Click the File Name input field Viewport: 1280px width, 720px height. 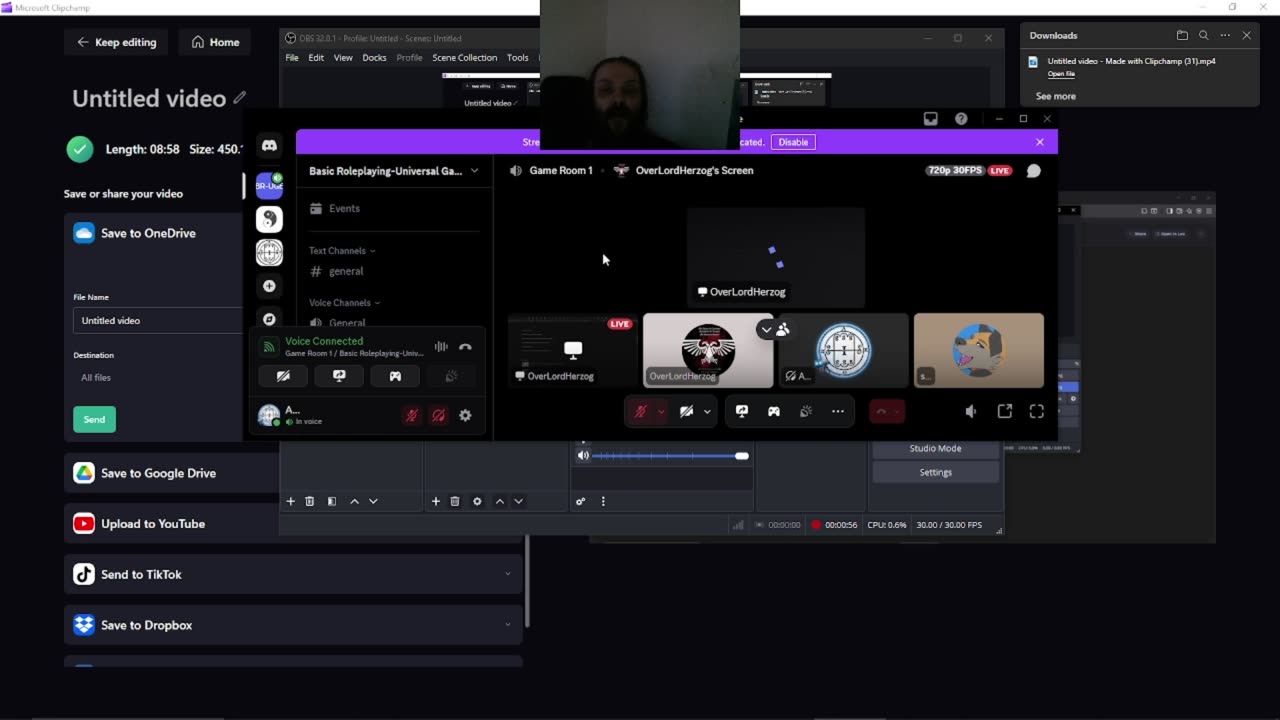pyautogui.click(x=158, y=320)
